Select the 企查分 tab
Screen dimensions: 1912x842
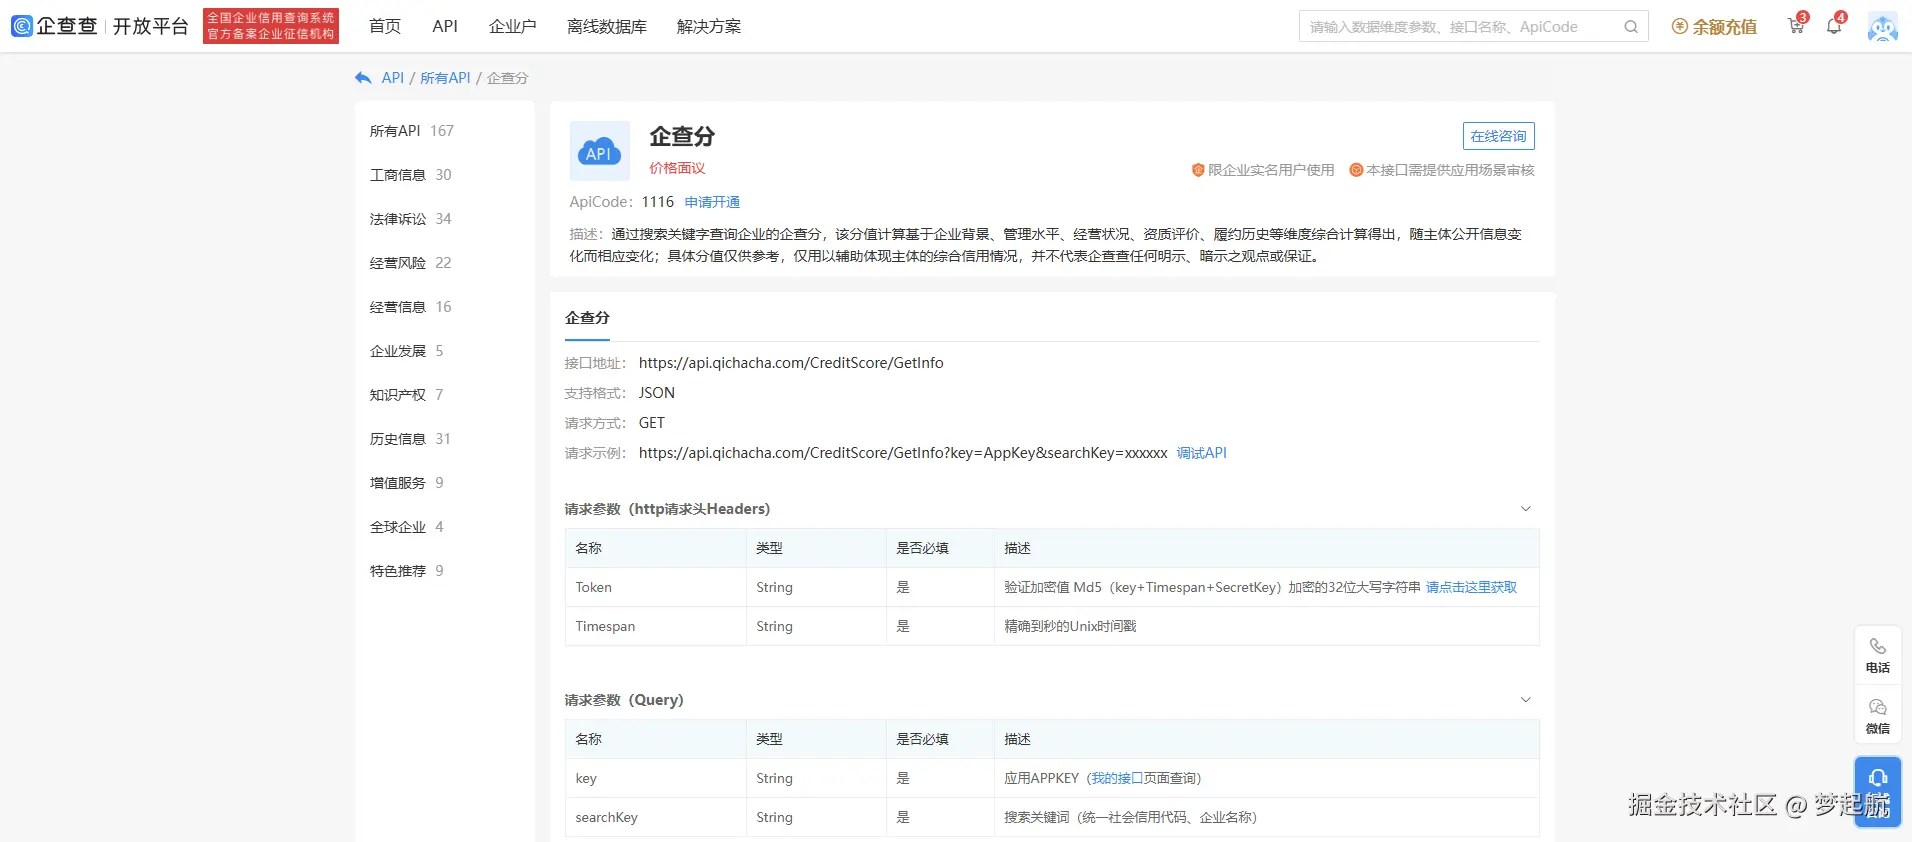pyautogui.click(x=587, y=318)
